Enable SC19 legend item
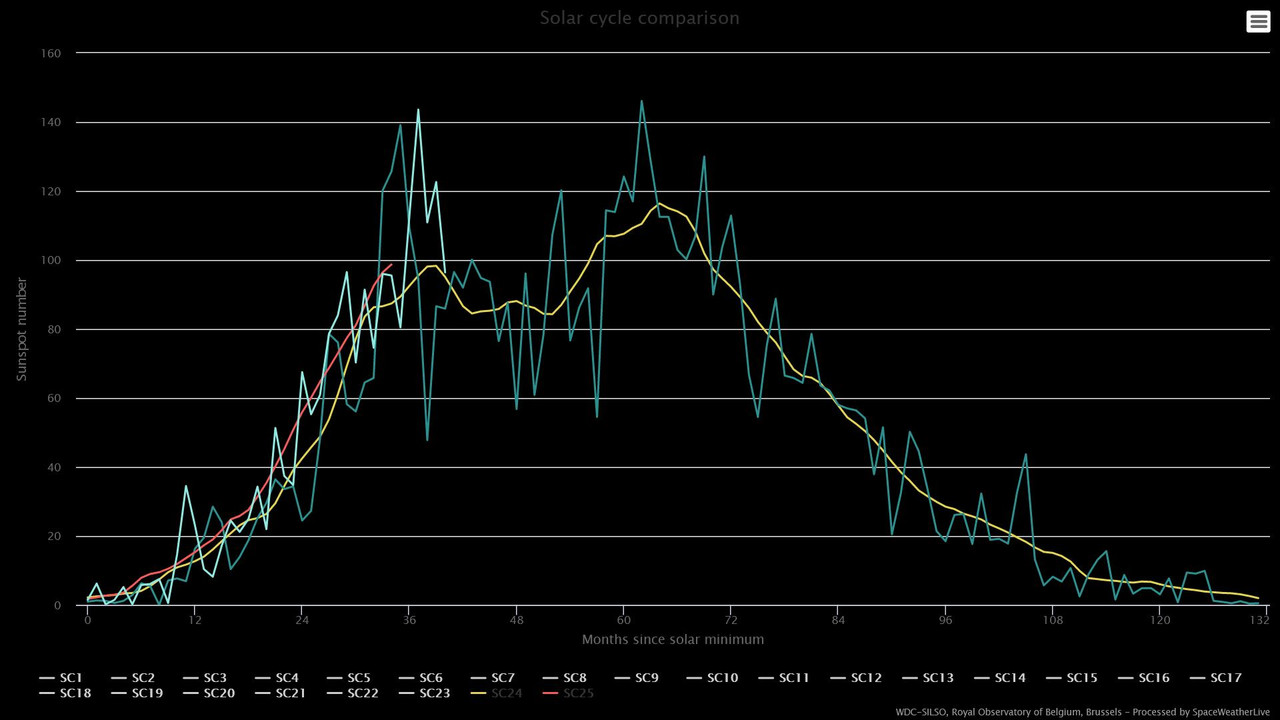The width and height of the screenshot is (1280, 720). [x=136, y=693]
